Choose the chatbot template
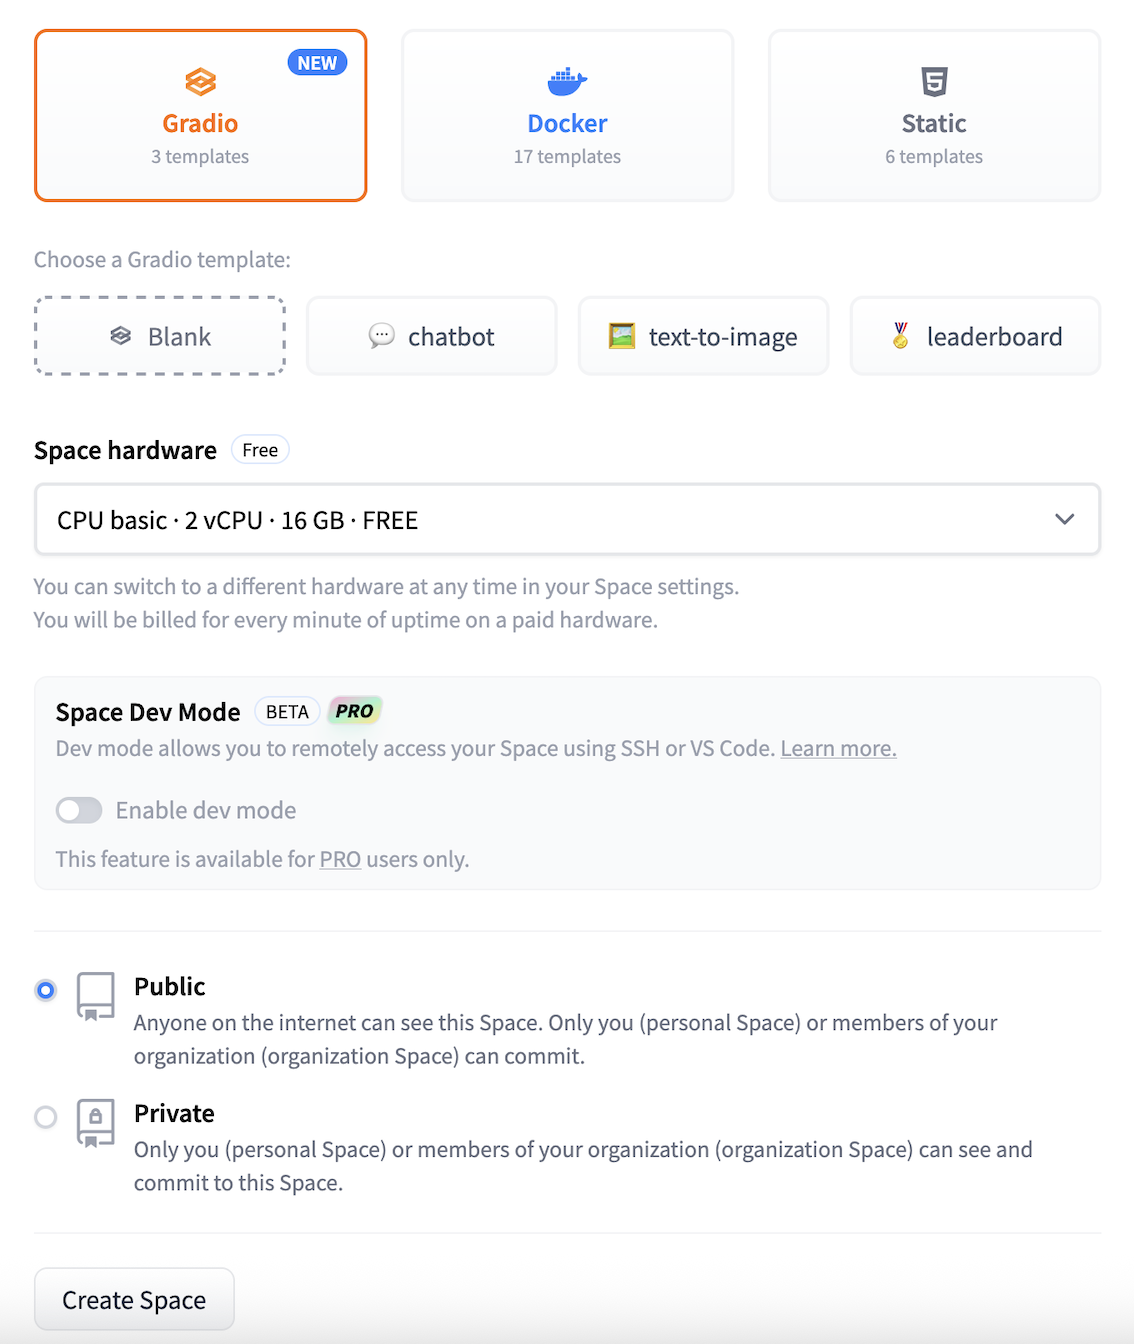 [431, 336]
